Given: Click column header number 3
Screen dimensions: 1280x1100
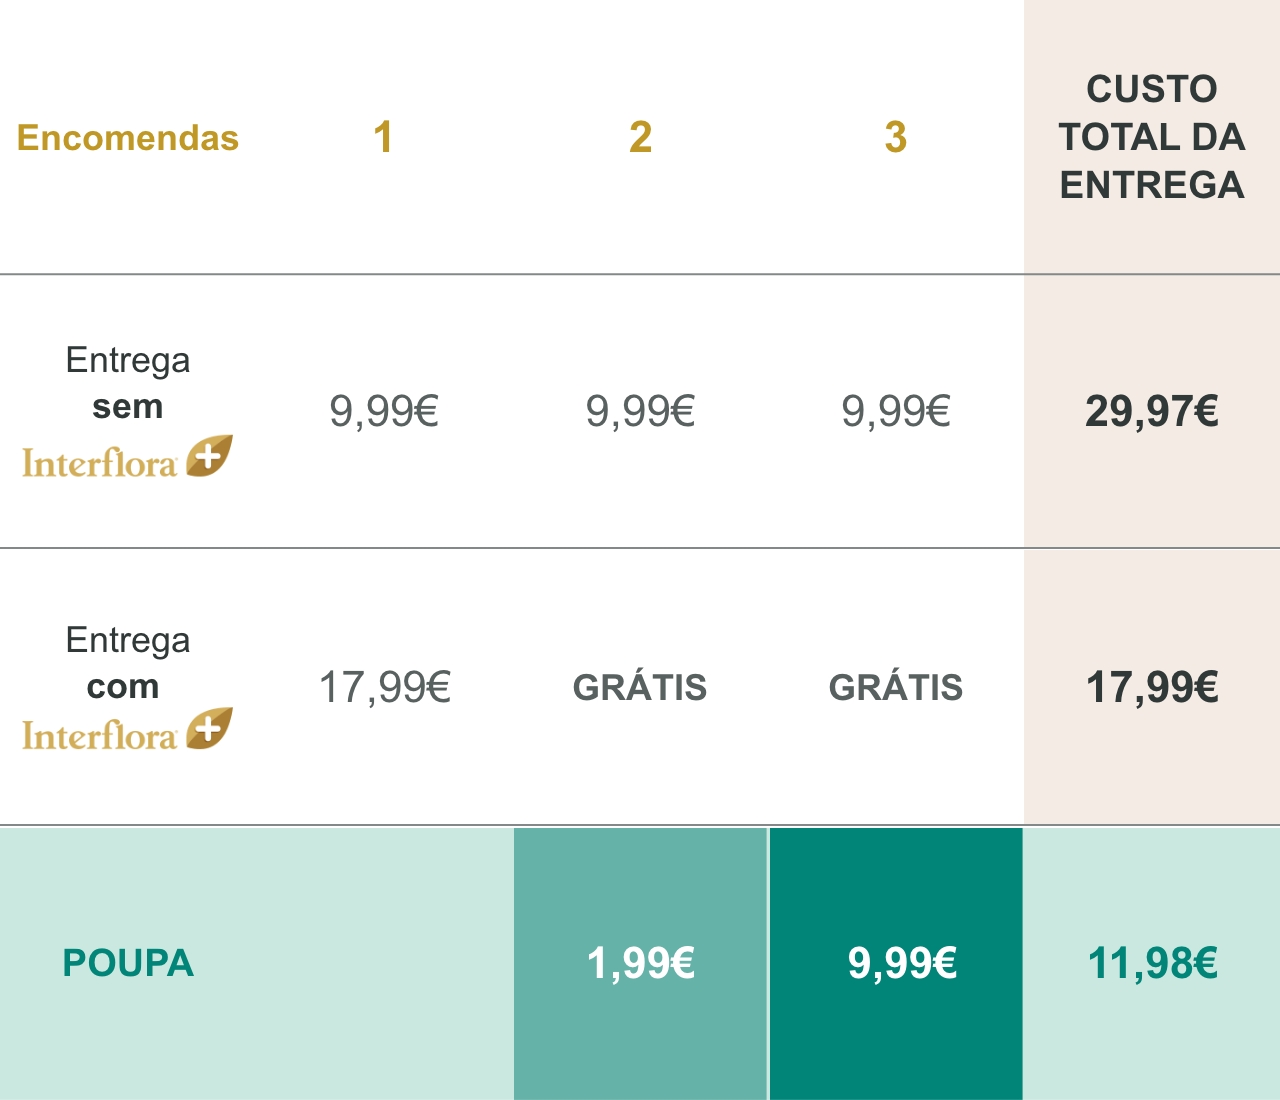Looking at the screenshot, I should click(896, 137).
